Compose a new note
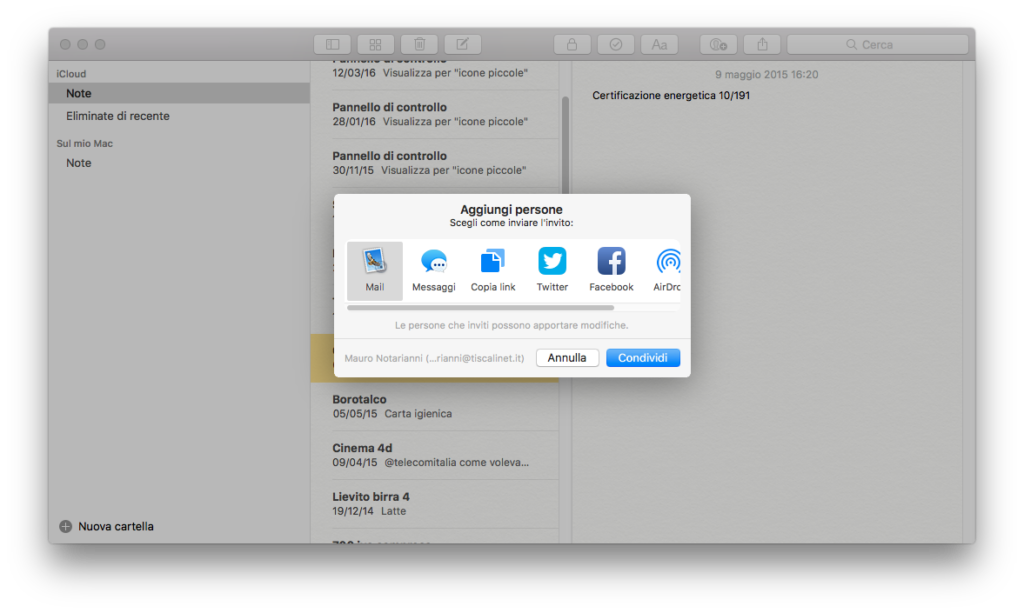Image resolution: width=1024 pixels, height=613 pixels. (462, 44)
